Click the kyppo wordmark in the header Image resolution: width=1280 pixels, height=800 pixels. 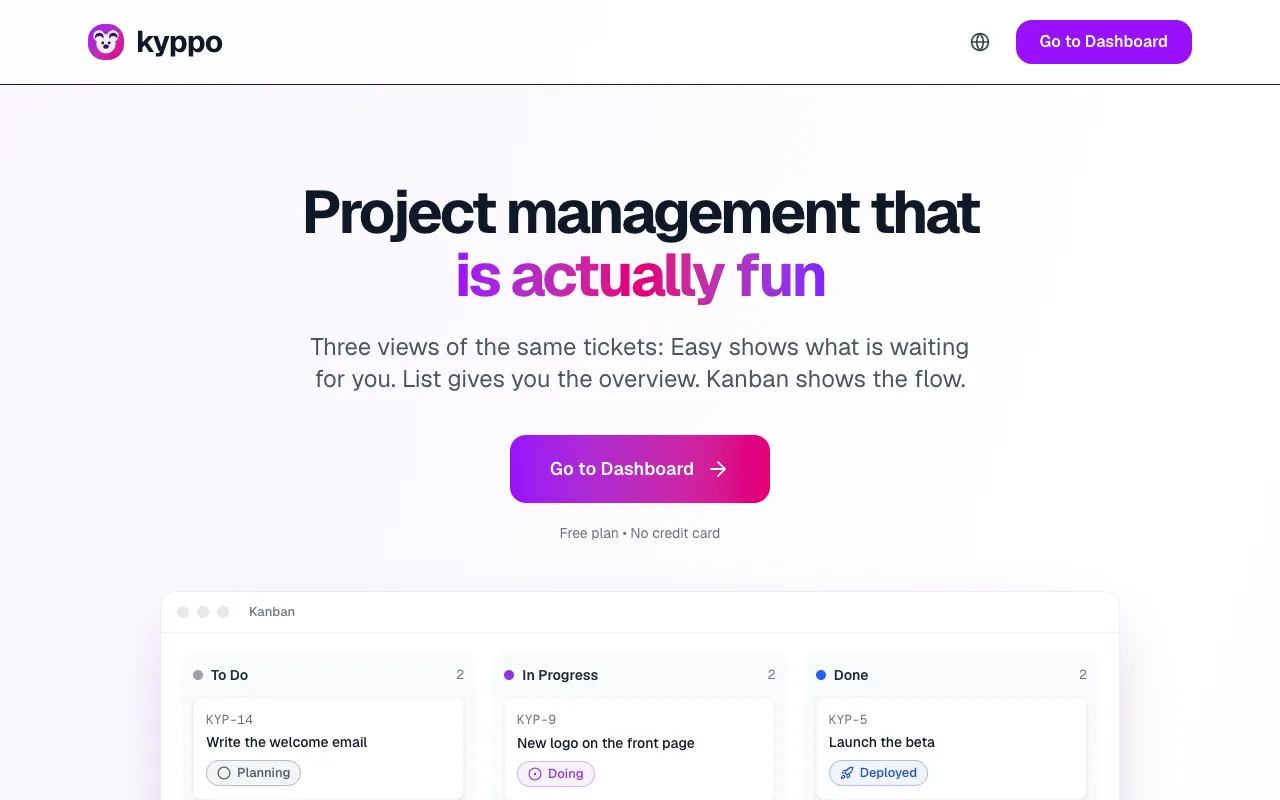pos(179,43)
